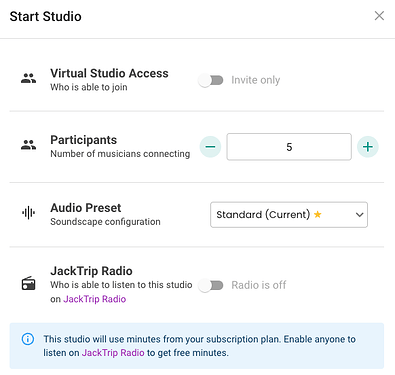Screen dimensions: 395x375
Task: Click the JackTrip Radio icon
Action: [x=28, y=284]
